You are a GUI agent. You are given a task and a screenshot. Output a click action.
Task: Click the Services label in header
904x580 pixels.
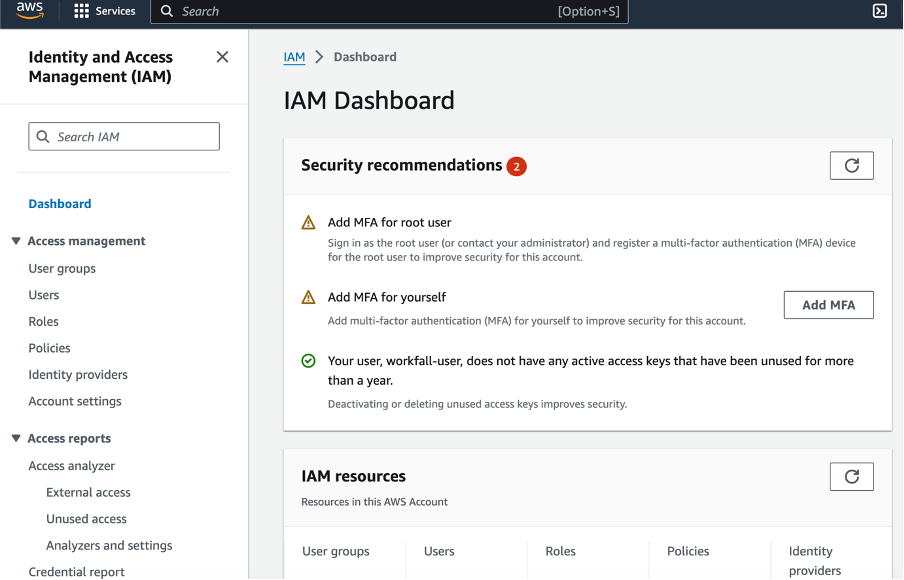[x=115, y=11]
